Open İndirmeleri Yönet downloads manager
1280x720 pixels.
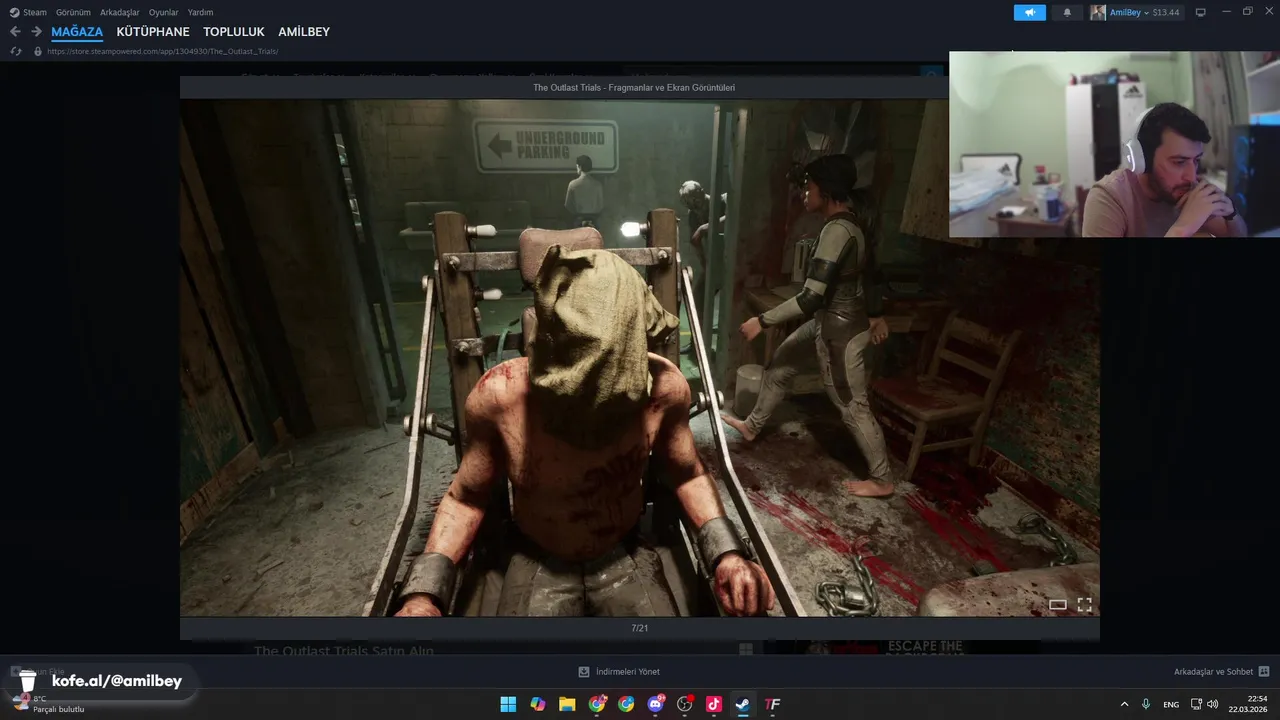[x=619, y=672]
